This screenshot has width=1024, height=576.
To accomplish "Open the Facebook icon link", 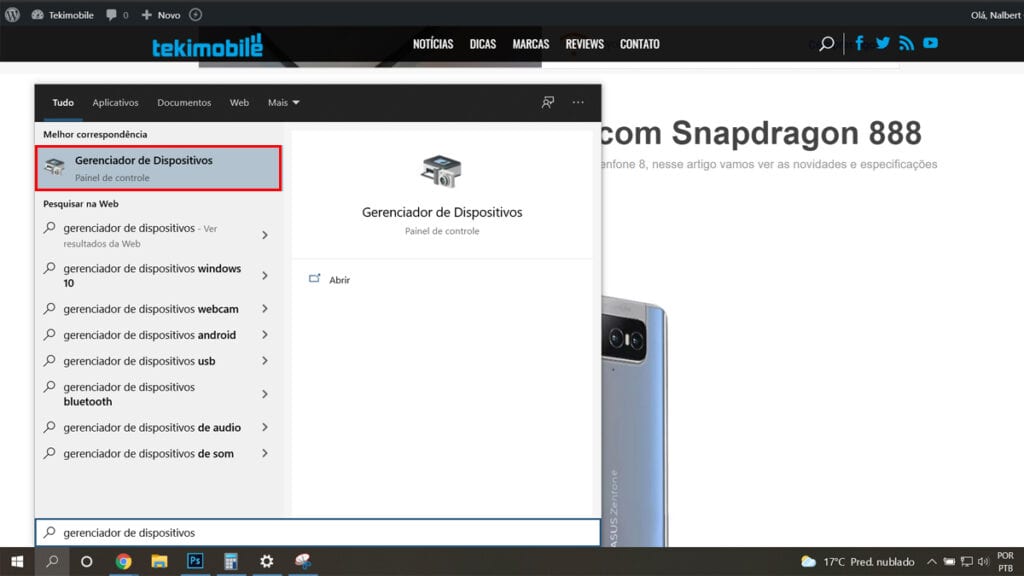I will [859, 43].
